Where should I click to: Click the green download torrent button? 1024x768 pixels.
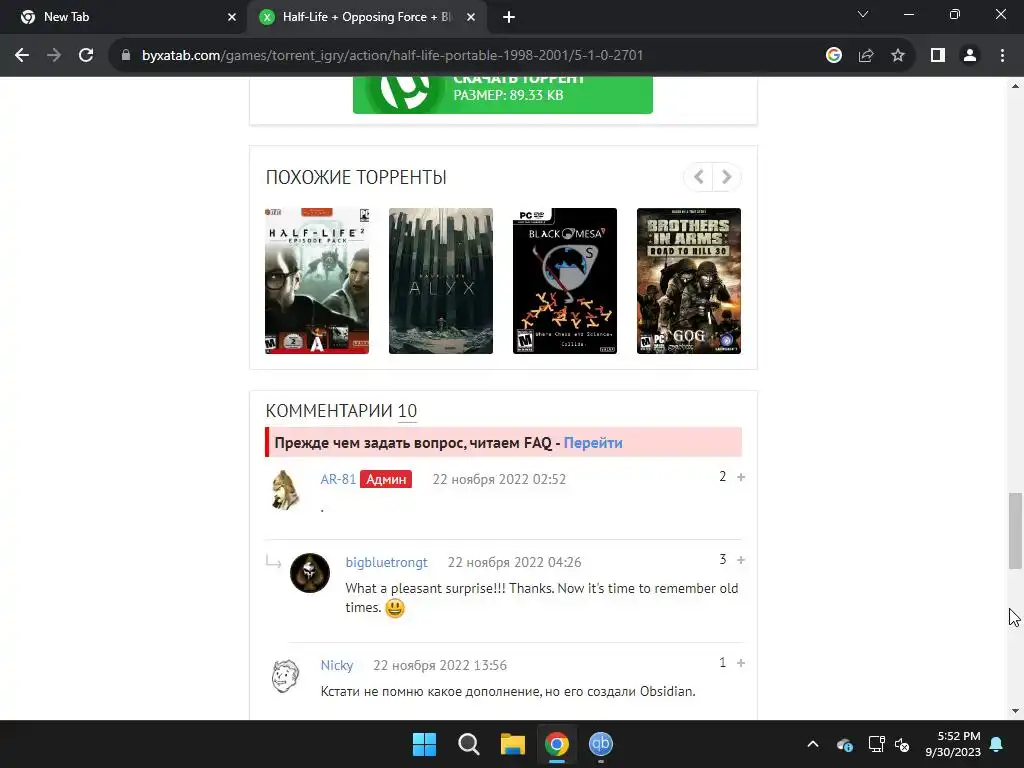[502, 94]
